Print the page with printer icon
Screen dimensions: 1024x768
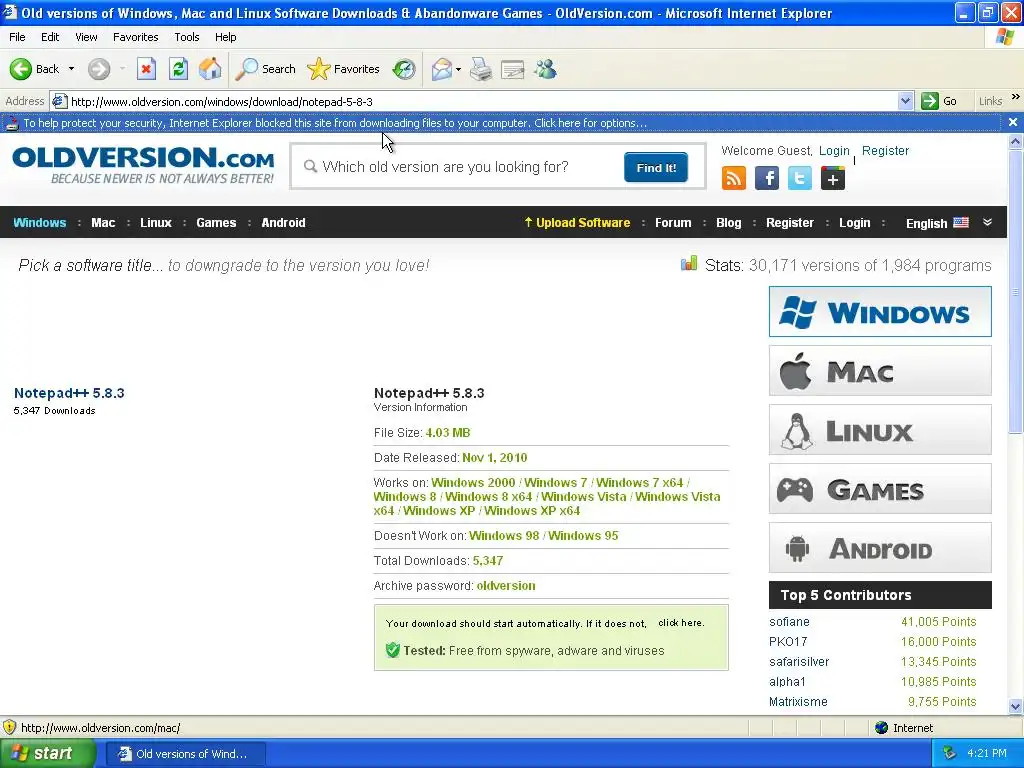pyautogui.click(x=481, y=69)
